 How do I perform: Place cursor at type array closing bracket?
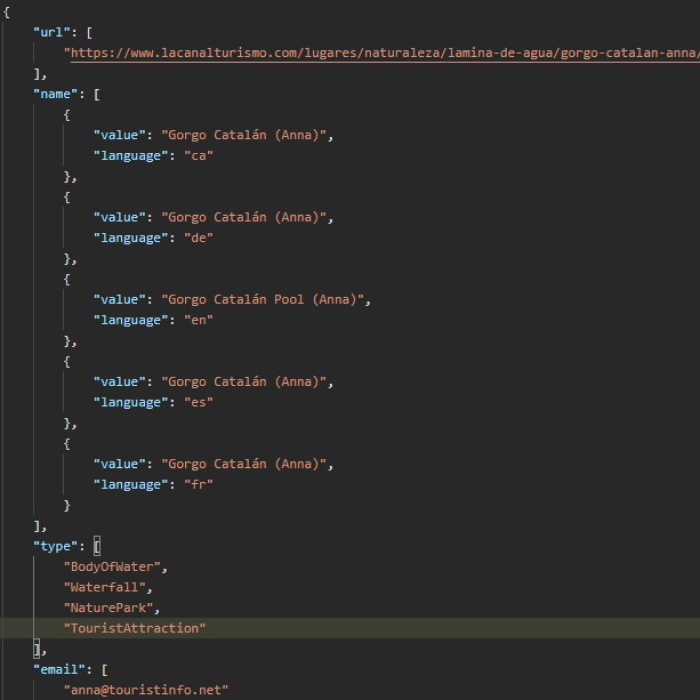point(37,649)
